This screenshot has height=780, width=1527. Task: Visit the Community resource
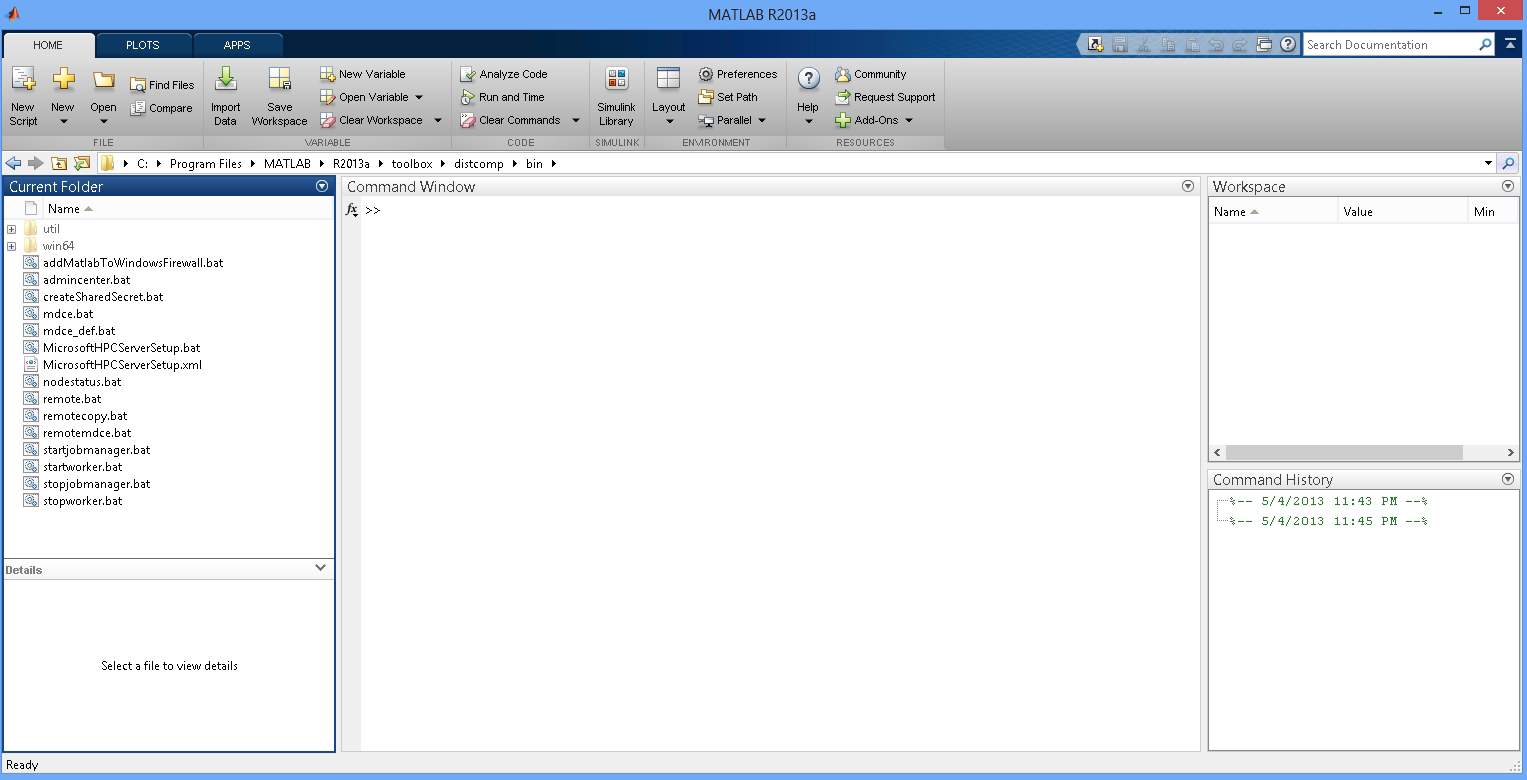tap(871, 74)
